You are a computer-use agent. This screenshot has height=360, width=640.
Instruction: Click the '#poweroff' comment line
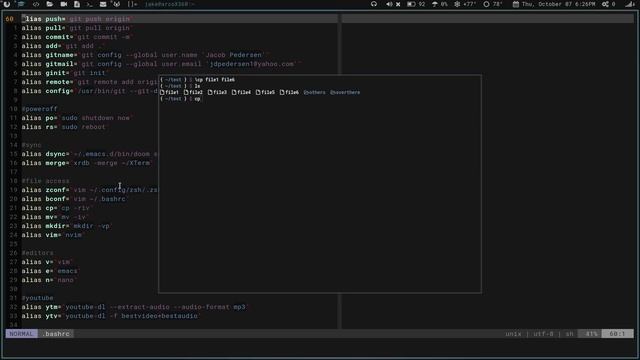[x=40, y=109]
